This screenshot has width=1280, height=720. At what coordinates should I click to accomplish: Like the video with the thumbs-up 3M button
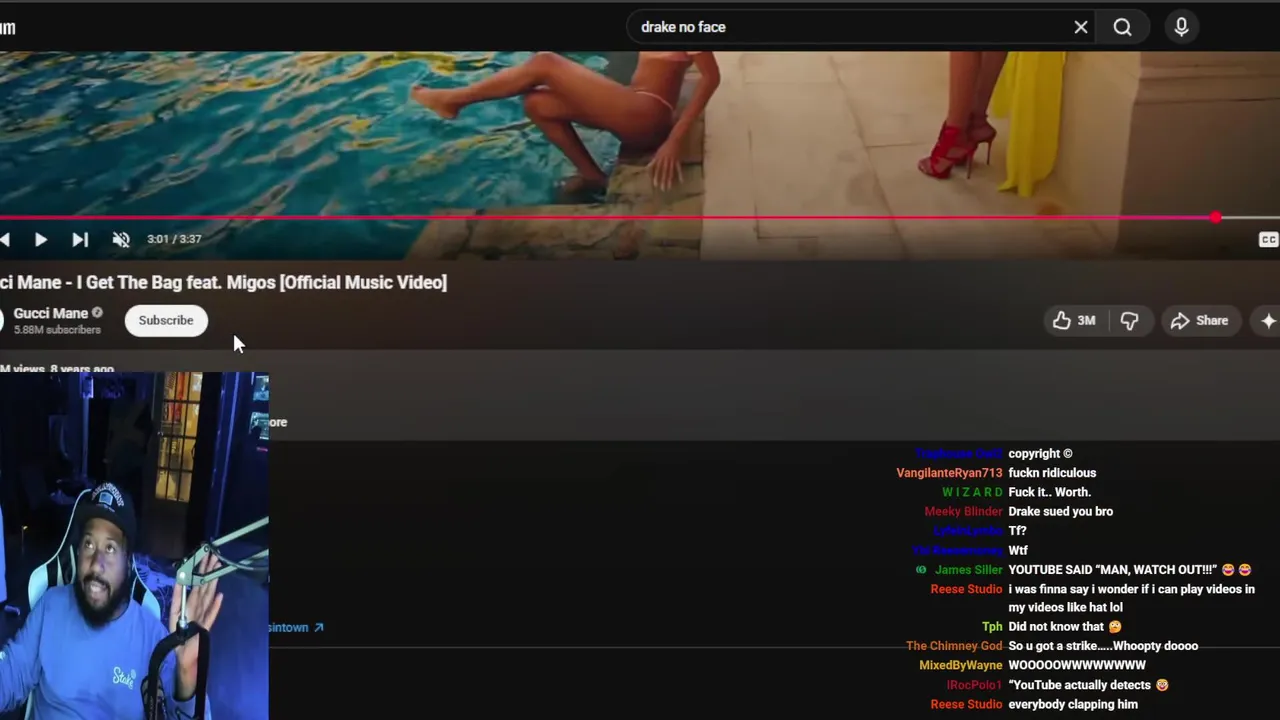click(x=1074, y=320)
